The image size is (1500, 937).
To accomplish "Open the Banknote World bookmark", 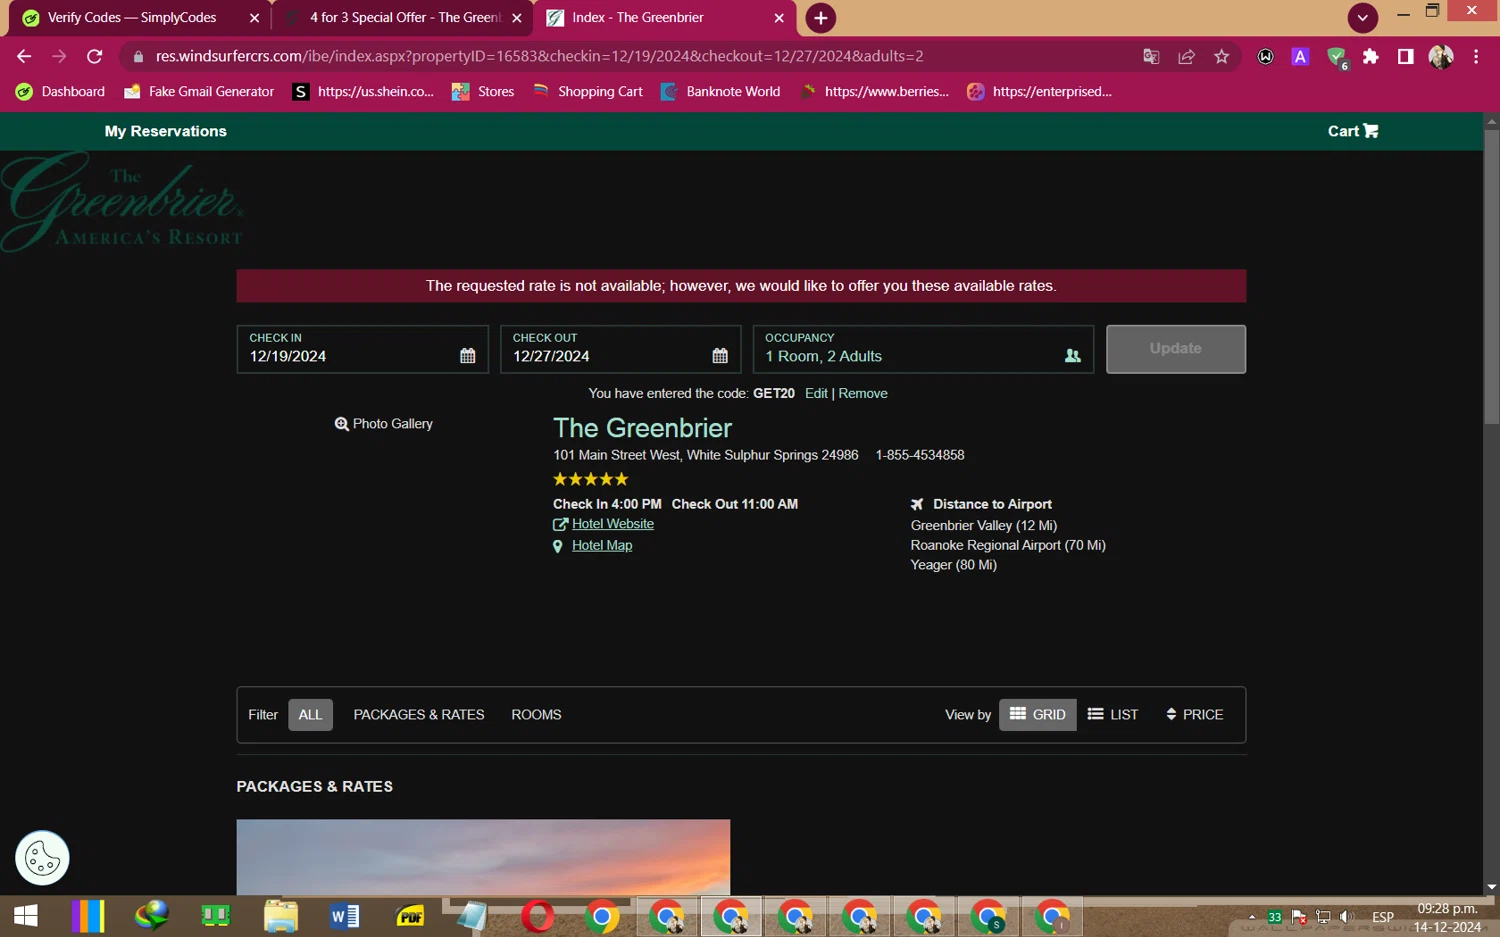I will coord(721,92).
